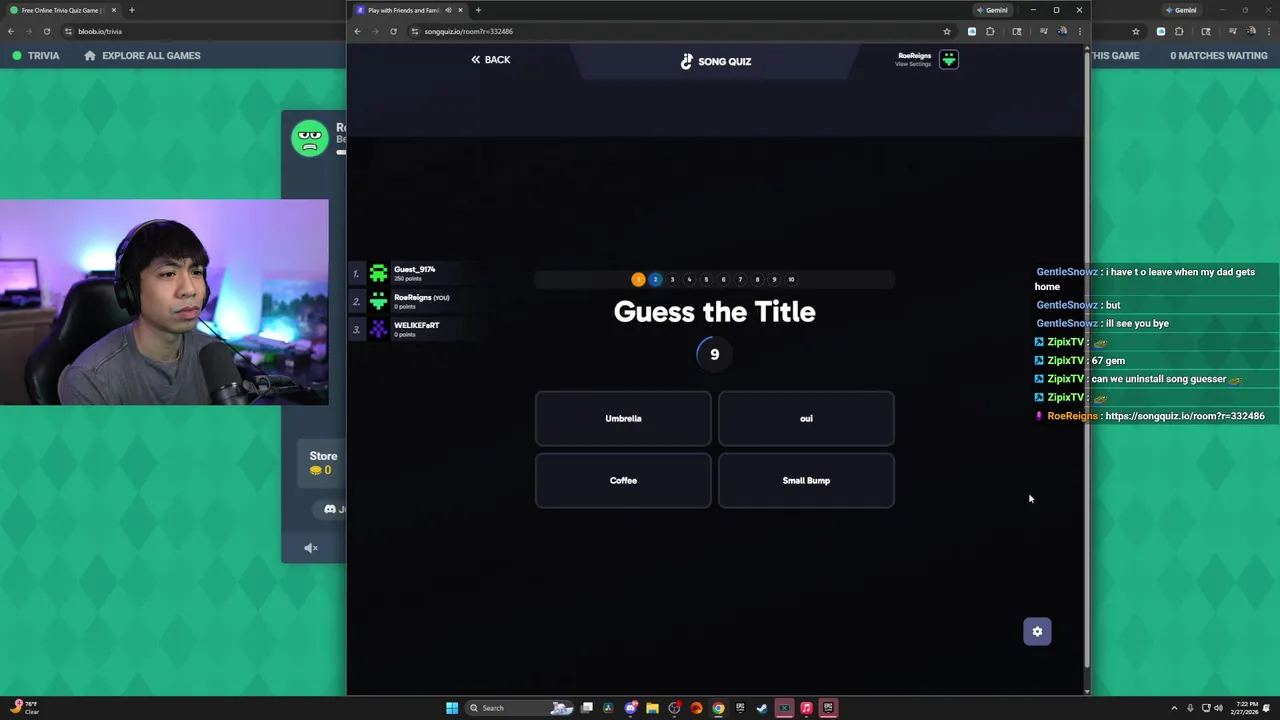The height and width of the screenshot is (720, 1280).
Task: Open the Song Quiz logo home
Action: (716, 61)
